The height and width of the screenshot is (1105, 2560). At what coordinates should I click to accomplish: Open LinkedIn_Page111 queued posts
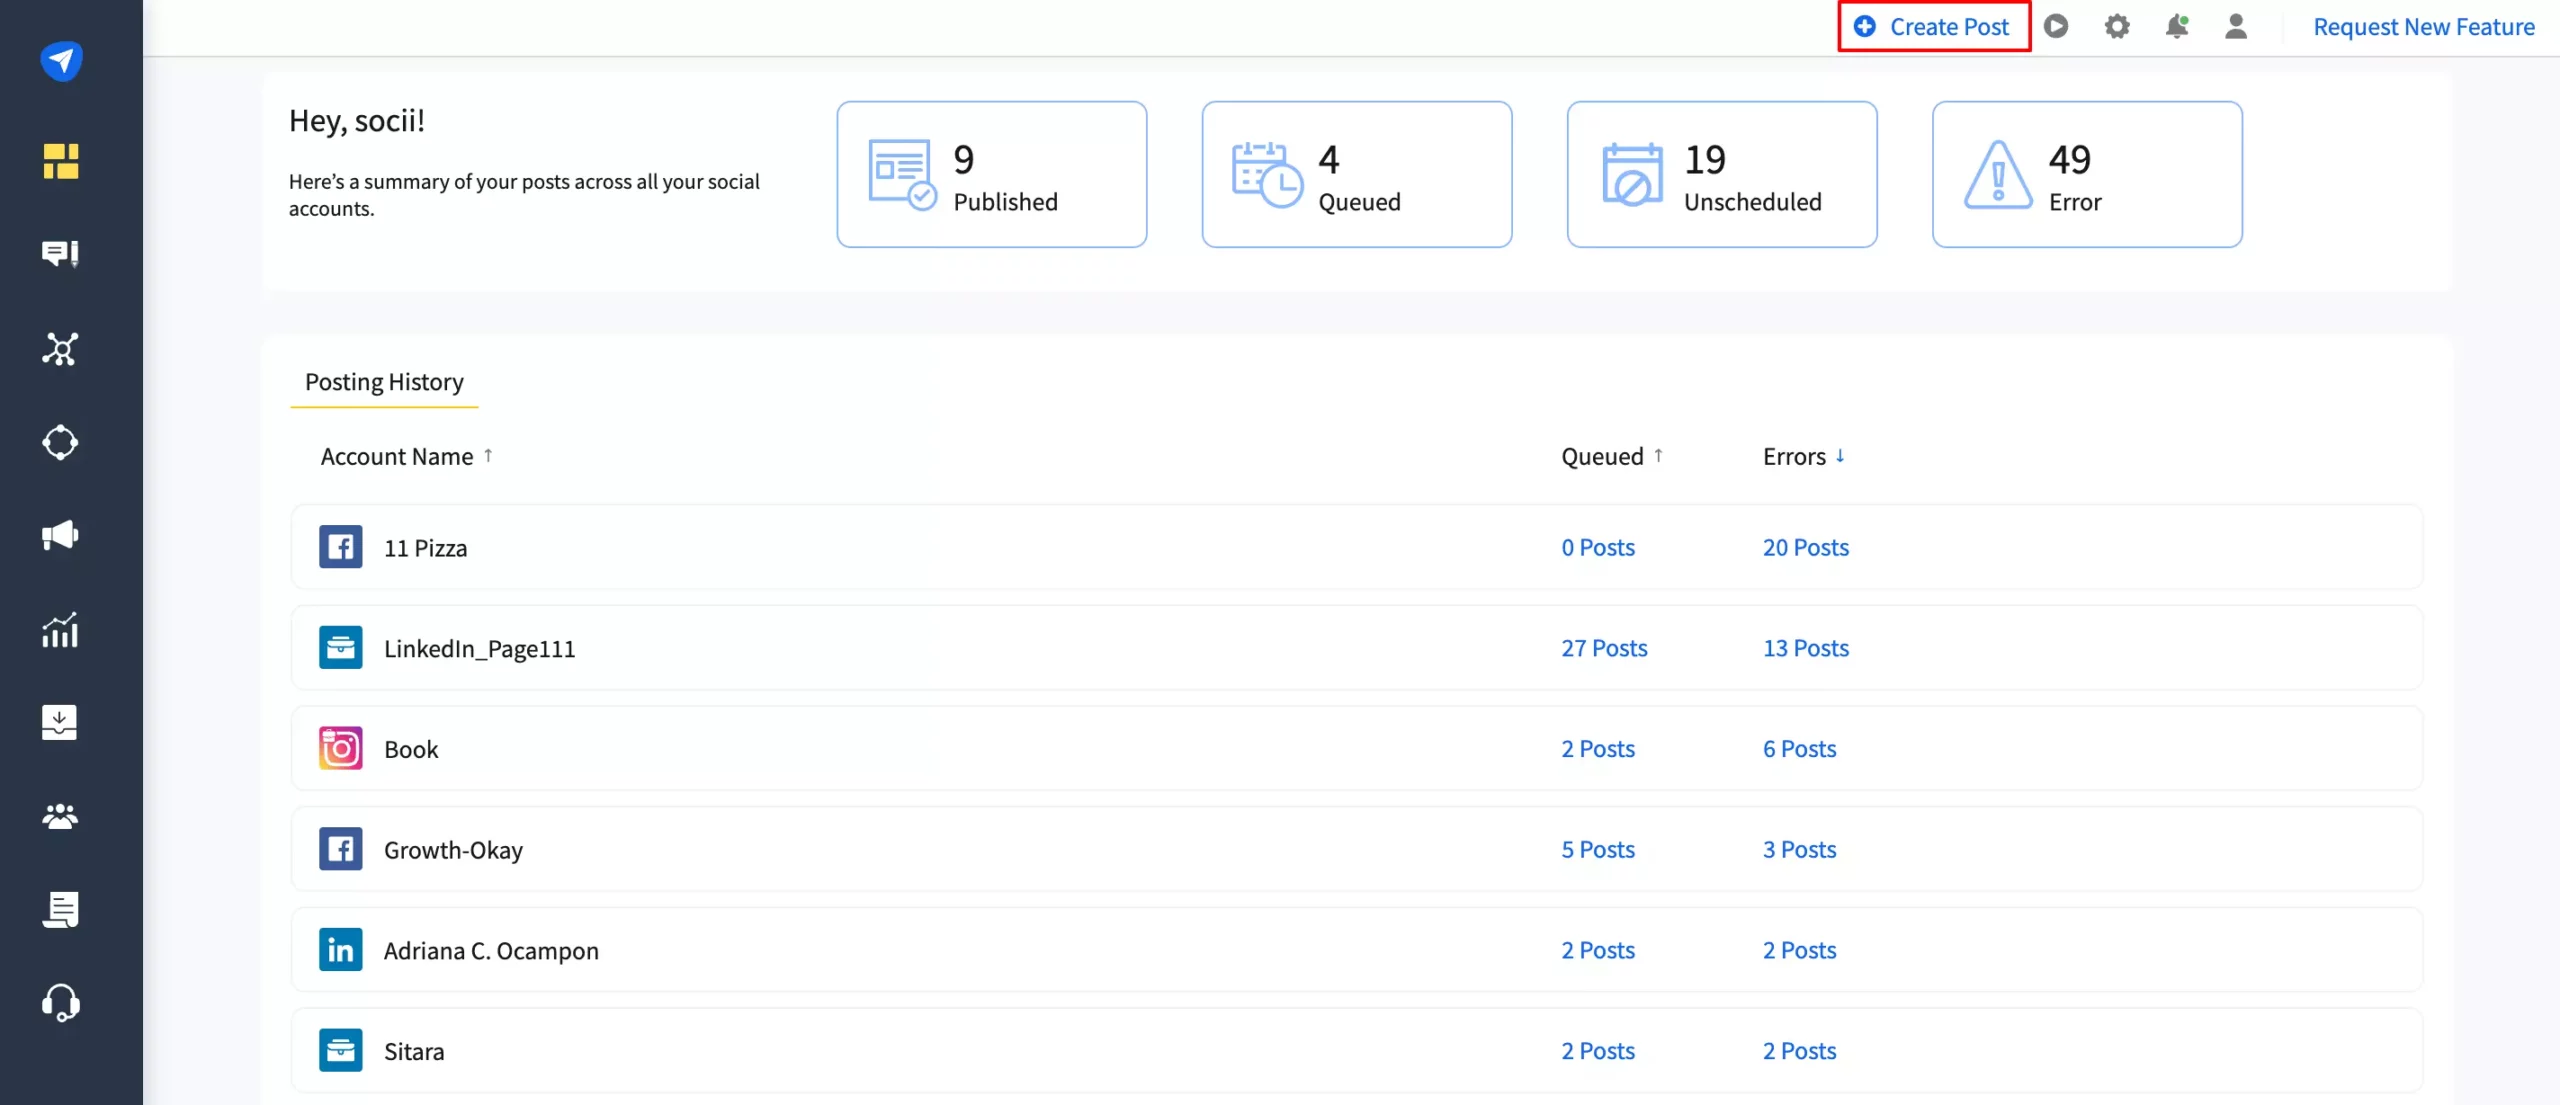pyautogui.click(x=1603, y=646)
